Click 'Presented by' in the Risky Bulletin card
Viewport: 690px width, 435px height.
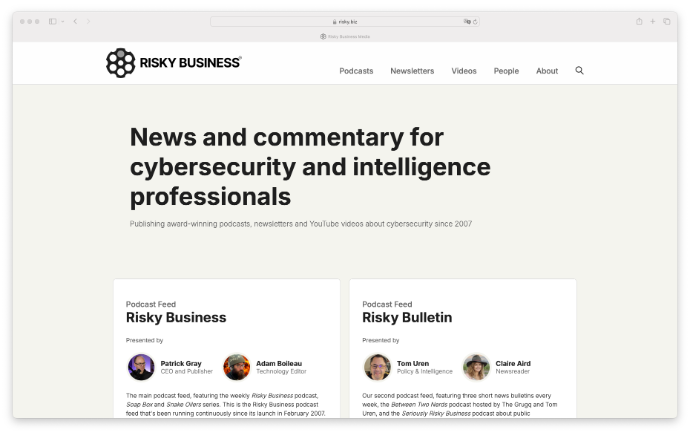click(381, 340)
